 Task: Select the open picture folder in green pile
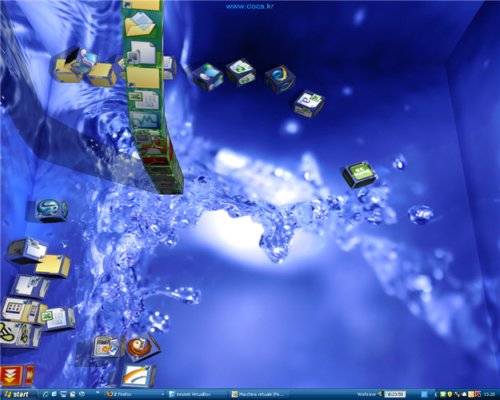click(141, 25)
